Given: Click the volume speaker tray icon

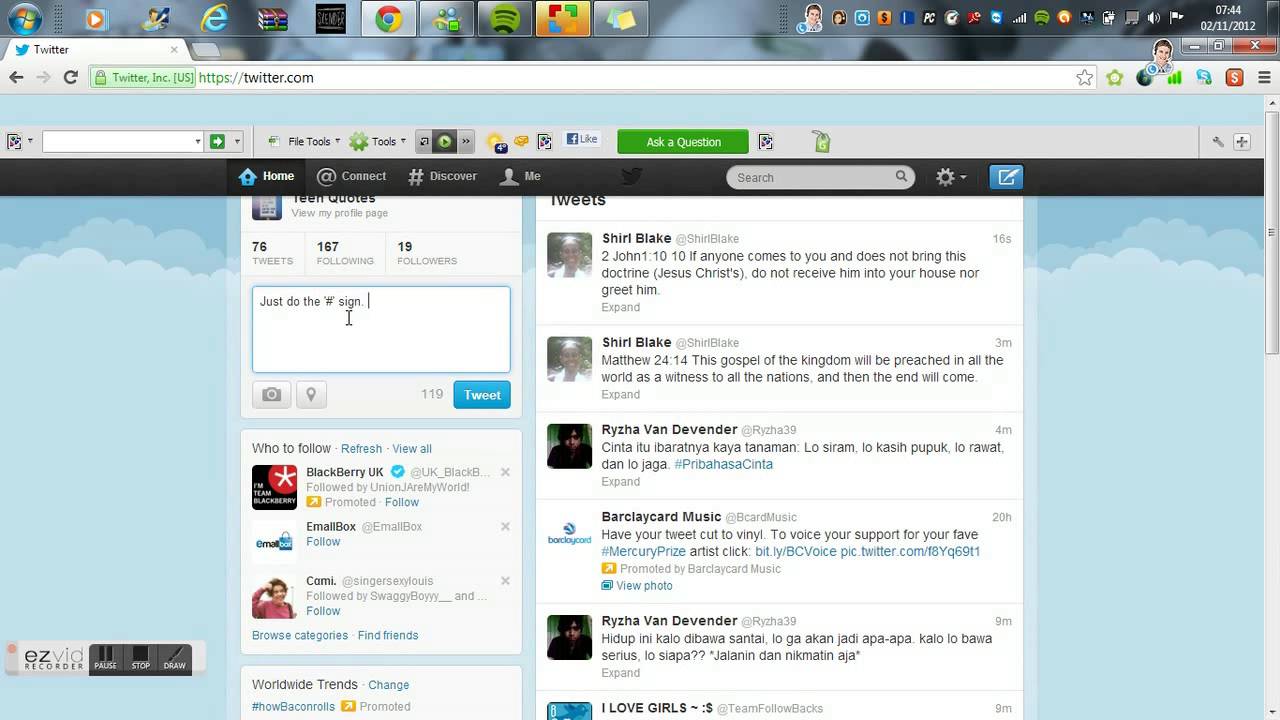Looking at the screenshot, I should (1154, 17).
